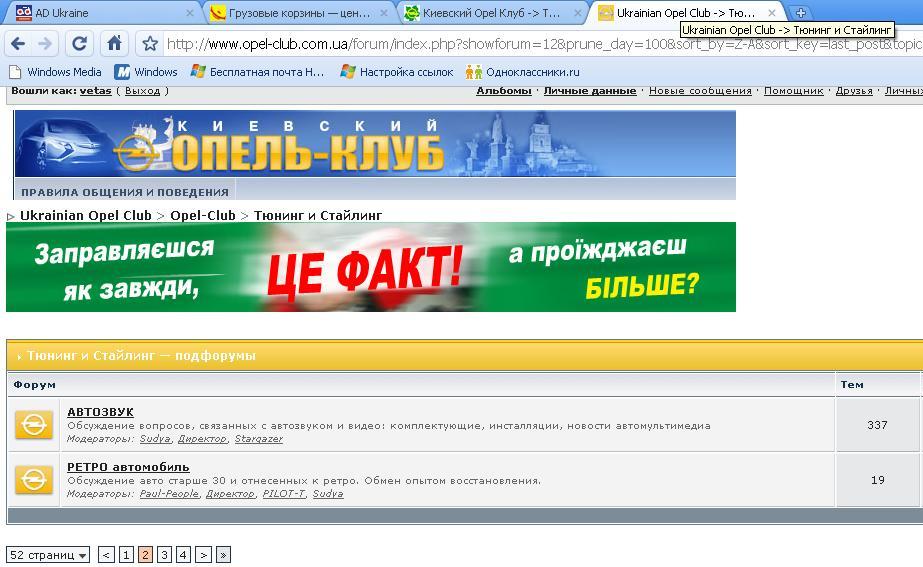
Task: Click the browser forward arrow
Action: (45, 44)
